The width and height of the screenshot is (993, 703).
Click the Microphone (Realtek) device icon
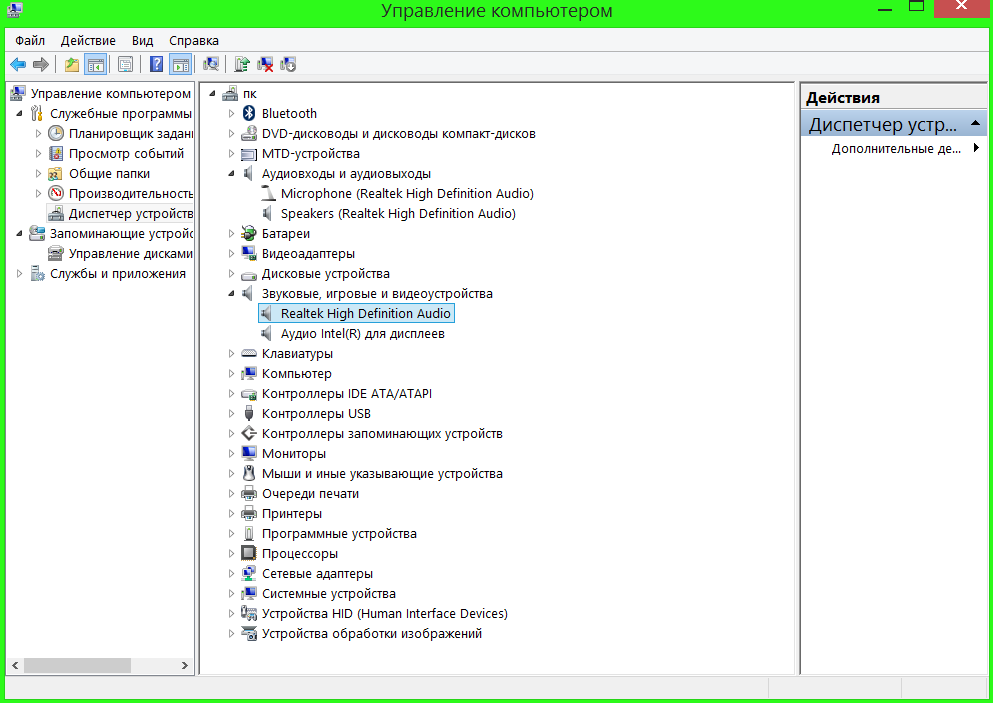pos(268,194)
